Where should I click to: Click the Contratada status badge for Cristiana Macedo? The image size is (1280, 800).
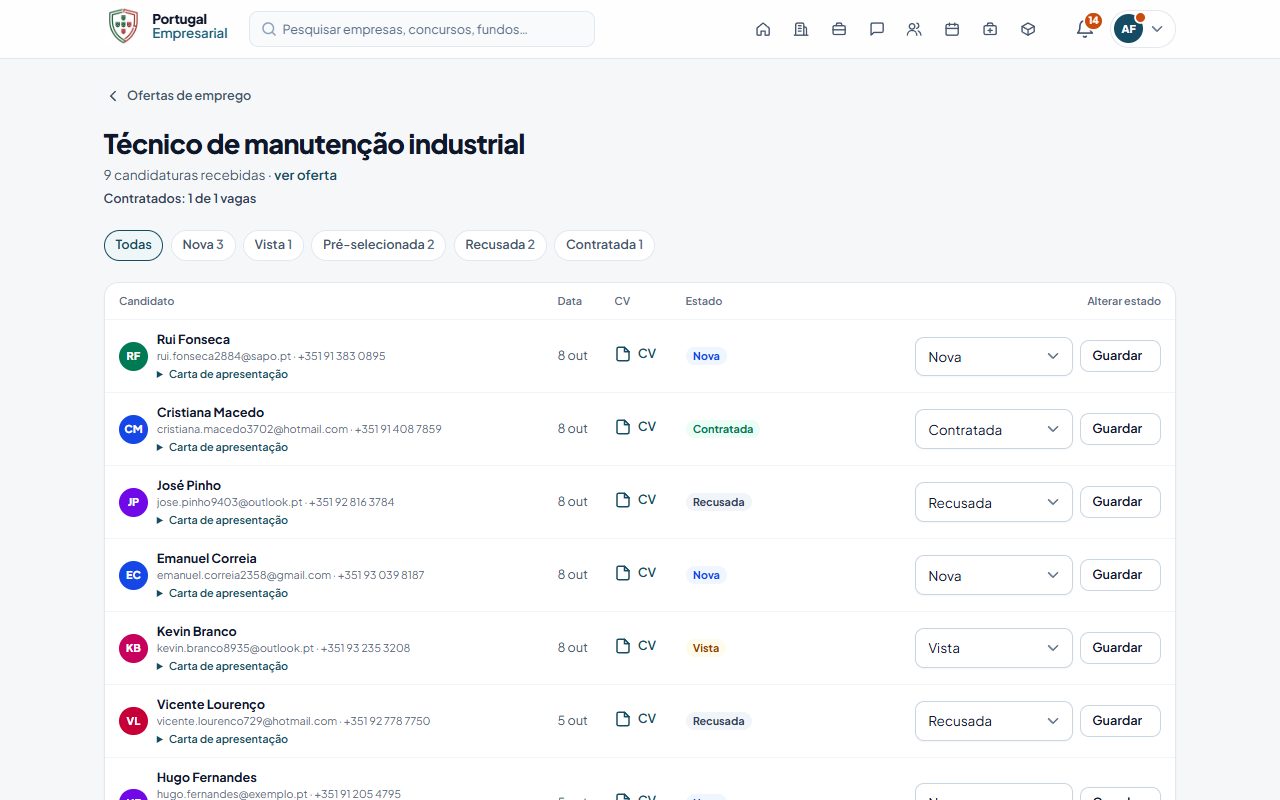click(723, 429)
